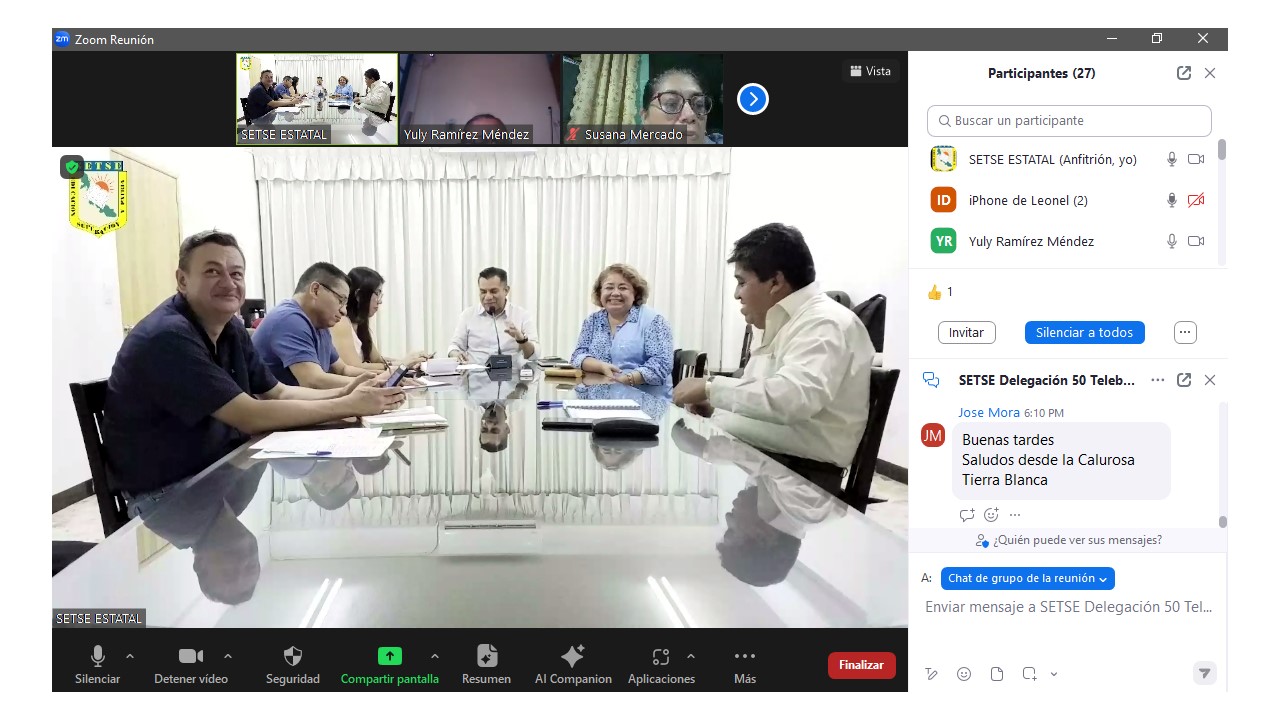Toggle Yuly Ramírez Méndez's microphone
Viewport: 1280px width, 720px height.
click(x=1171, y=241)
